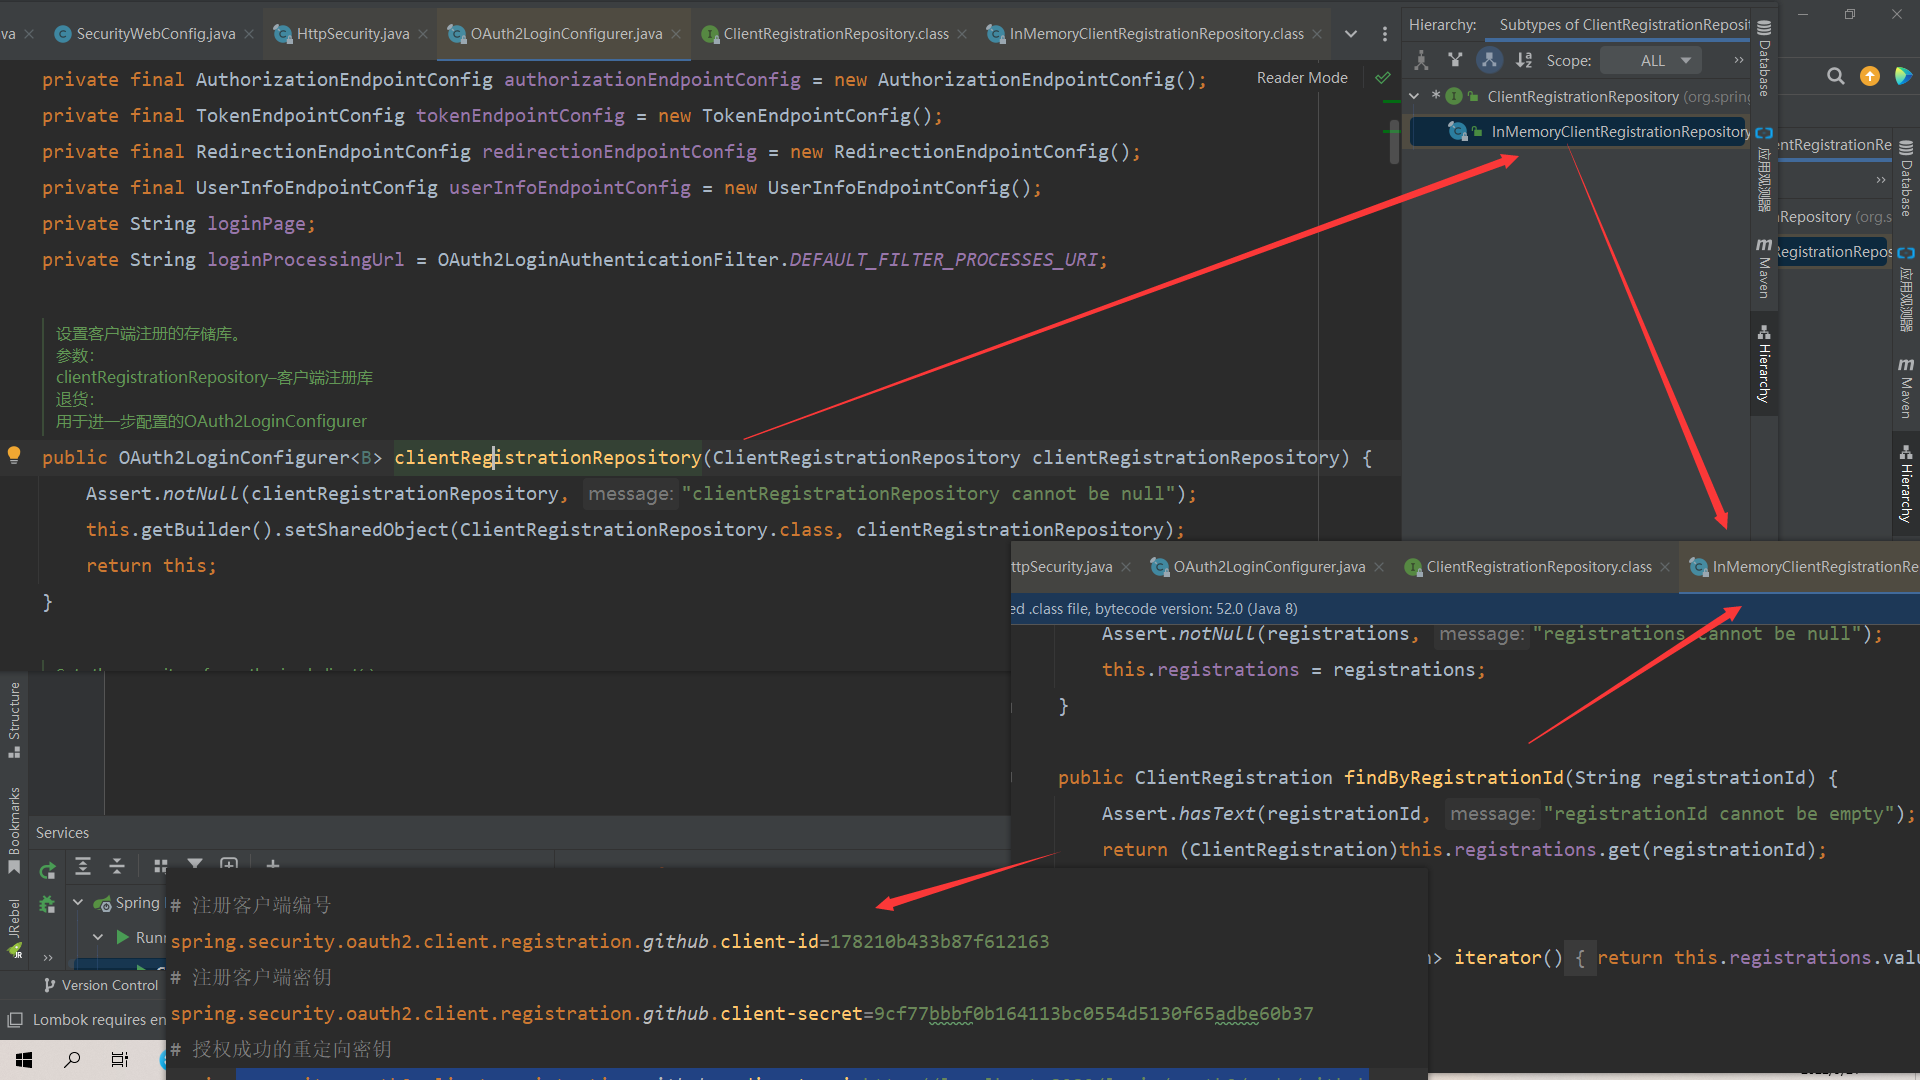Screen dimensions: 1920x1080
Task: Close the upper OAuth2LoginConfigurer.java tab
Action: (x=676, y=34)
